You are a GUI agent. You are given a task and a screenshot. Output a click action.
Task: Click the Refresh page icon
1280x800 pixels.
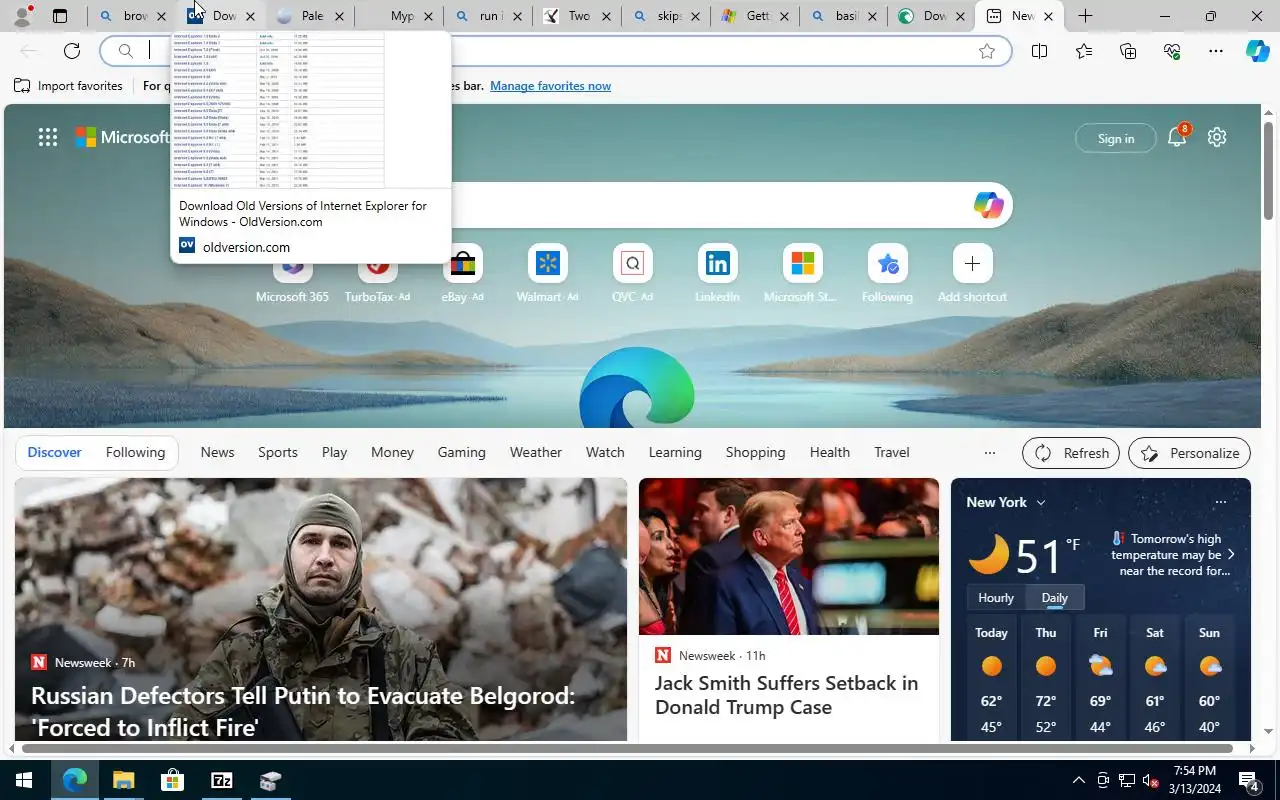(x=72, y=51)
